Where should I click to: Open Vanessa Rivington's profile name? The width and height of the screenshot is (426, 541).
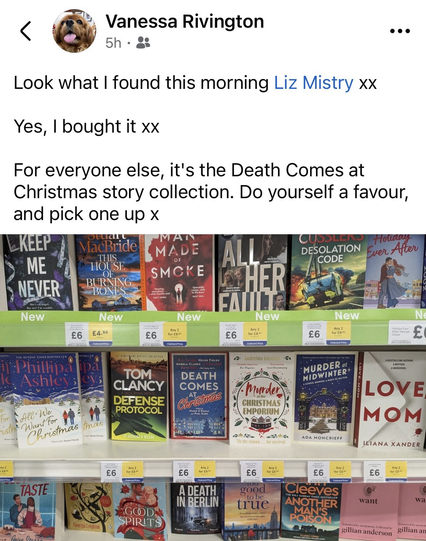pos(185,21)
